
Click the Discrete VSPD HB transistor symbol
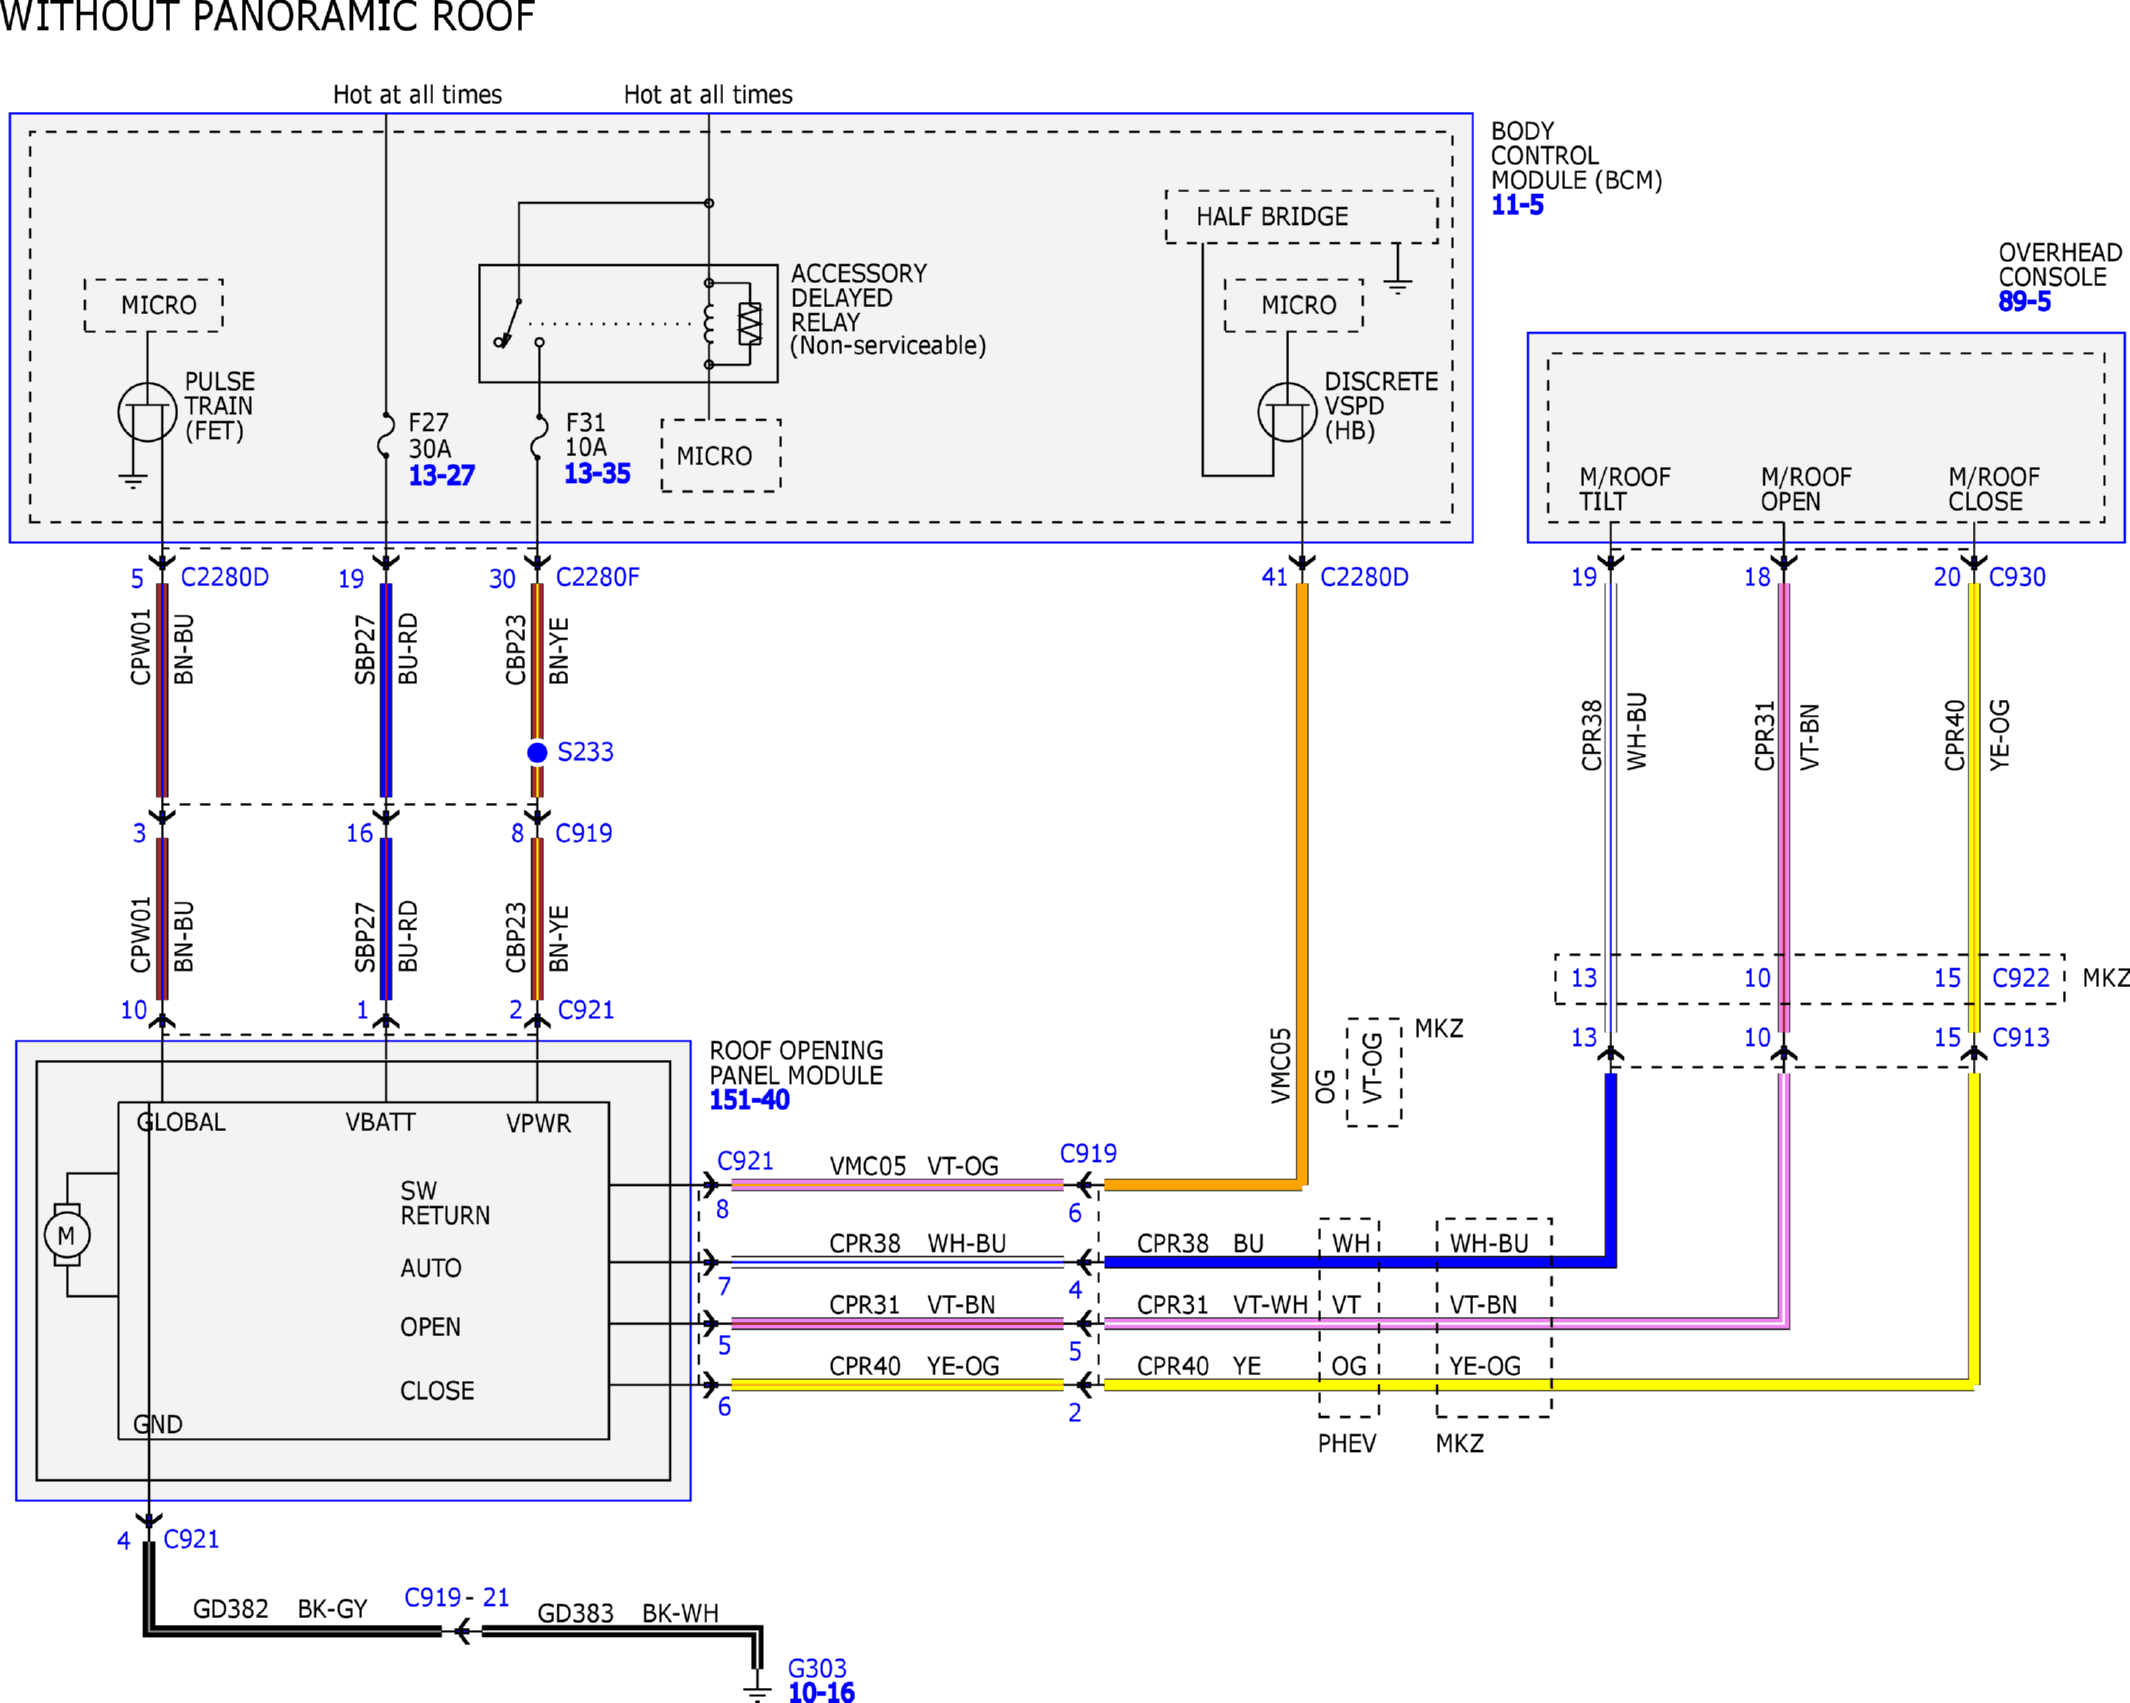tap(1287, 412)
